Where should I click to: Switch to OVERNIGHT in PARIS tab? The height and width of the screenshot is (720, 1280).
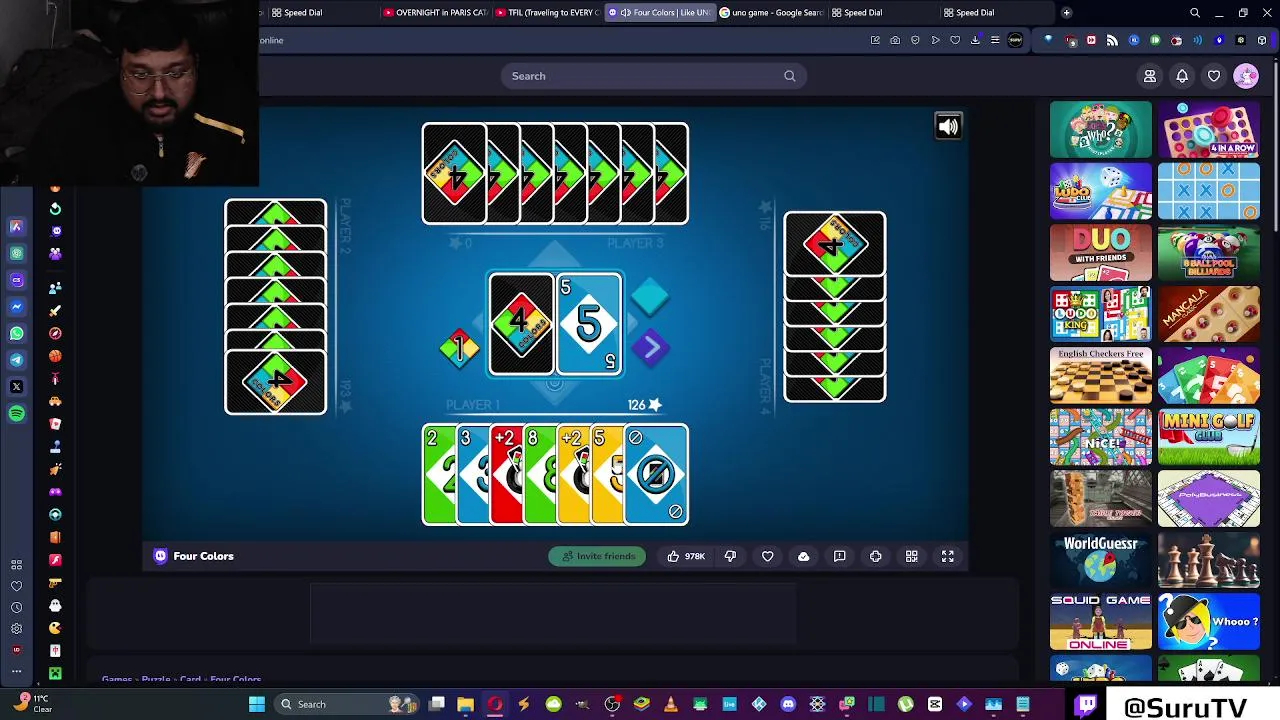(x=435, y=13)
